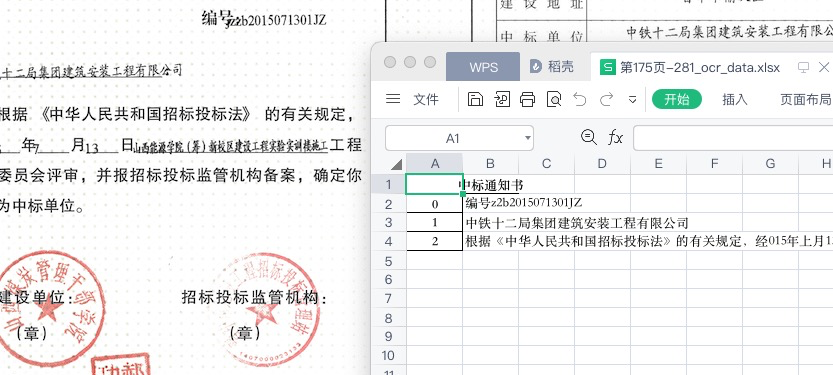833x375 pixels.
Task: Click the export/output-as icon in the quick toolbar
Action: tap(502, 99)
